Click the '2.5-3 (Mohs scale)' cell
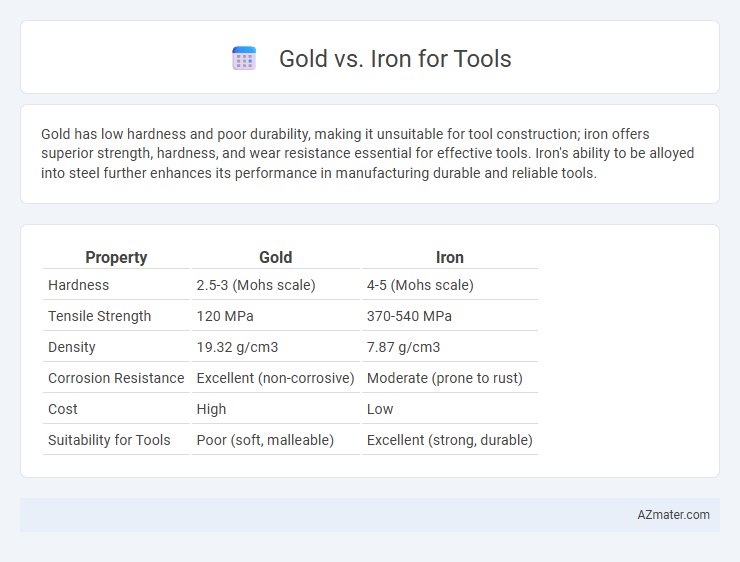The height and width of the screenshot is (562, 740). pos(256,285)
